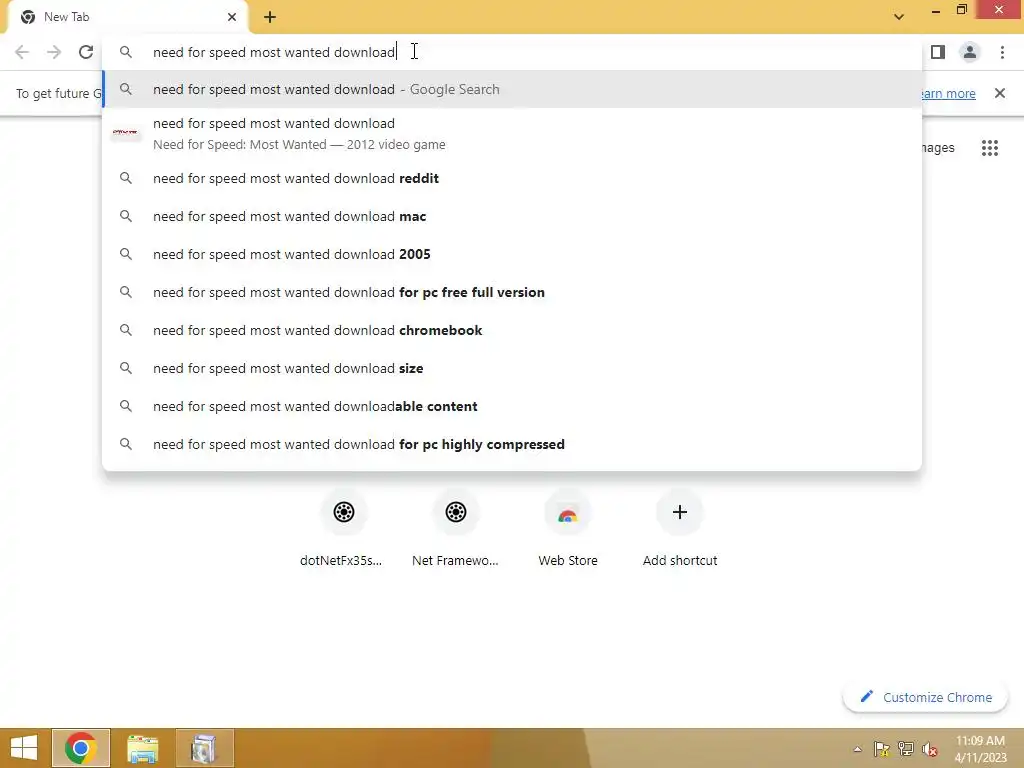Open the Google apps grid icon
This screenshot has height=768, width=1024.
pyautogui.click(x=989, y=148)
